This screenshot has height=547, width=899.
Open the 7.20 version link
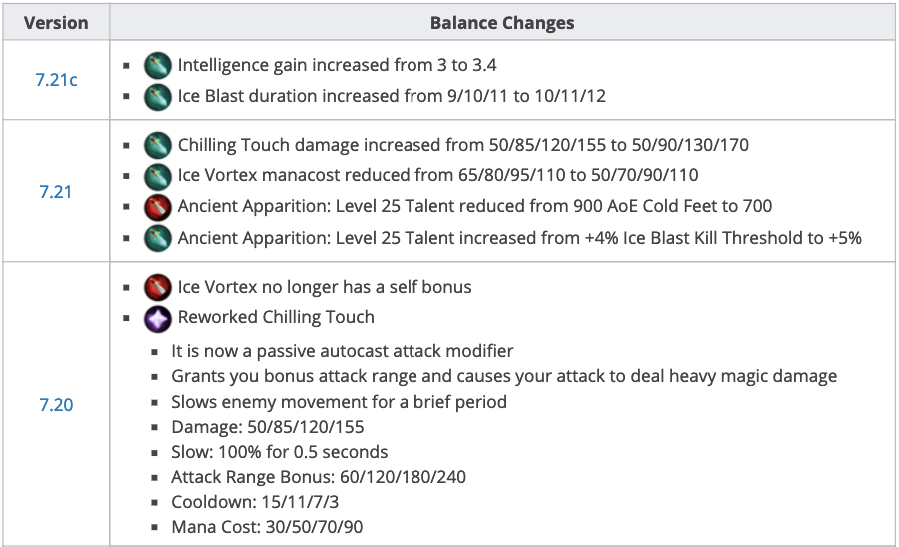coord(56,405)
